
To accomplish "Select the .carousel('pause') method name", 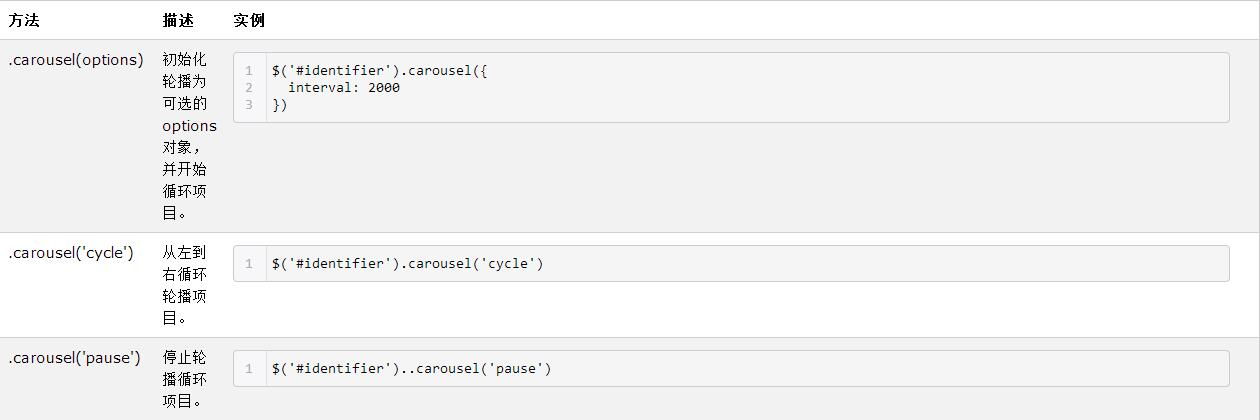I will click(x=75, y=358).
